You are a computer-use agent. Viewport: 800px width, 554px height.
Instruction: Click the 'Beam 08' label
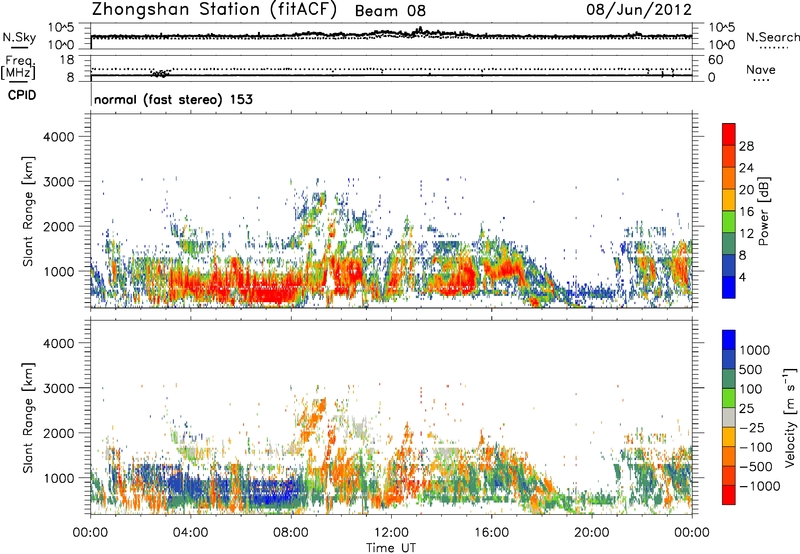[x=390, y=11]
